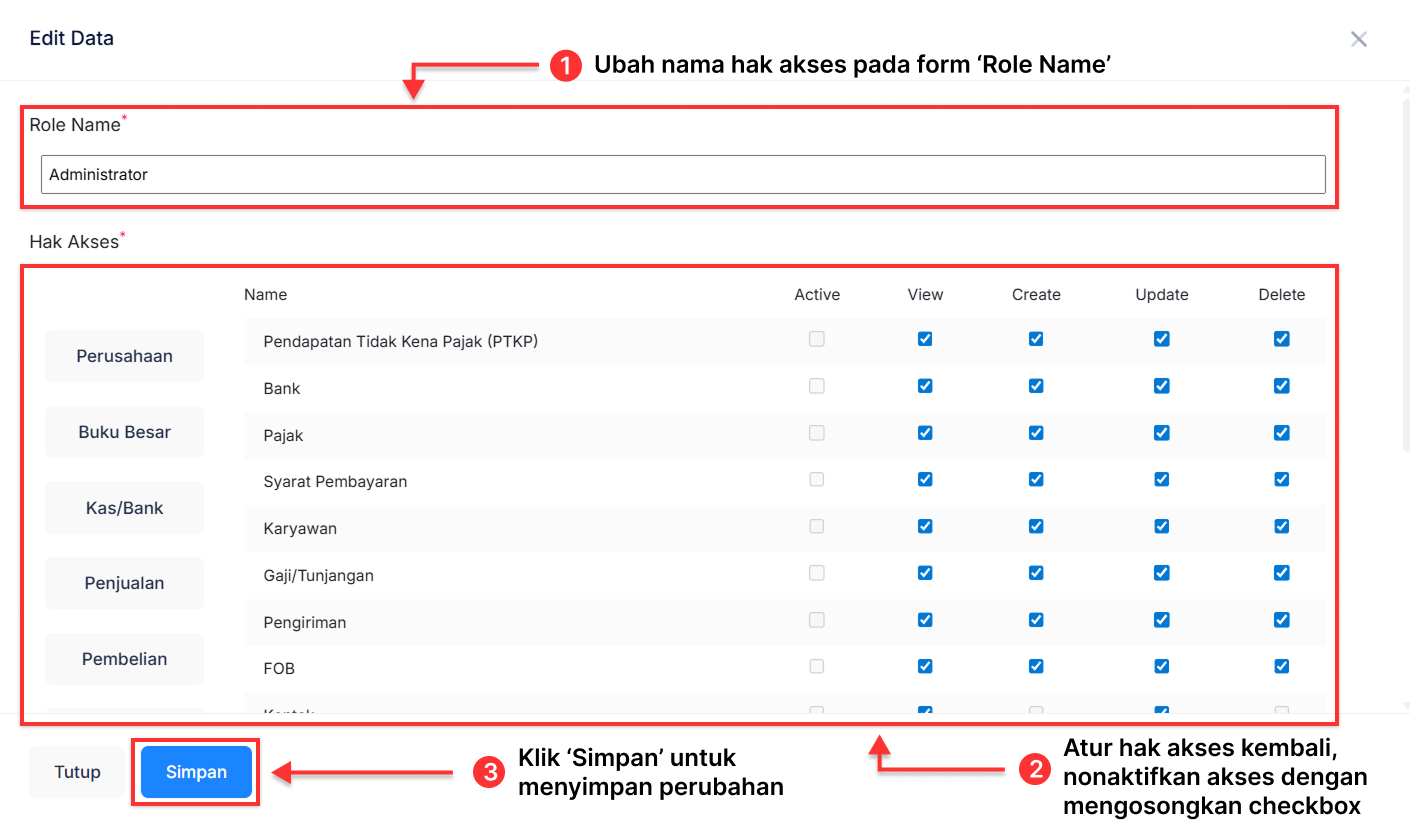
Task: Open the Penjualan permissions section
Action: (124, 582)
